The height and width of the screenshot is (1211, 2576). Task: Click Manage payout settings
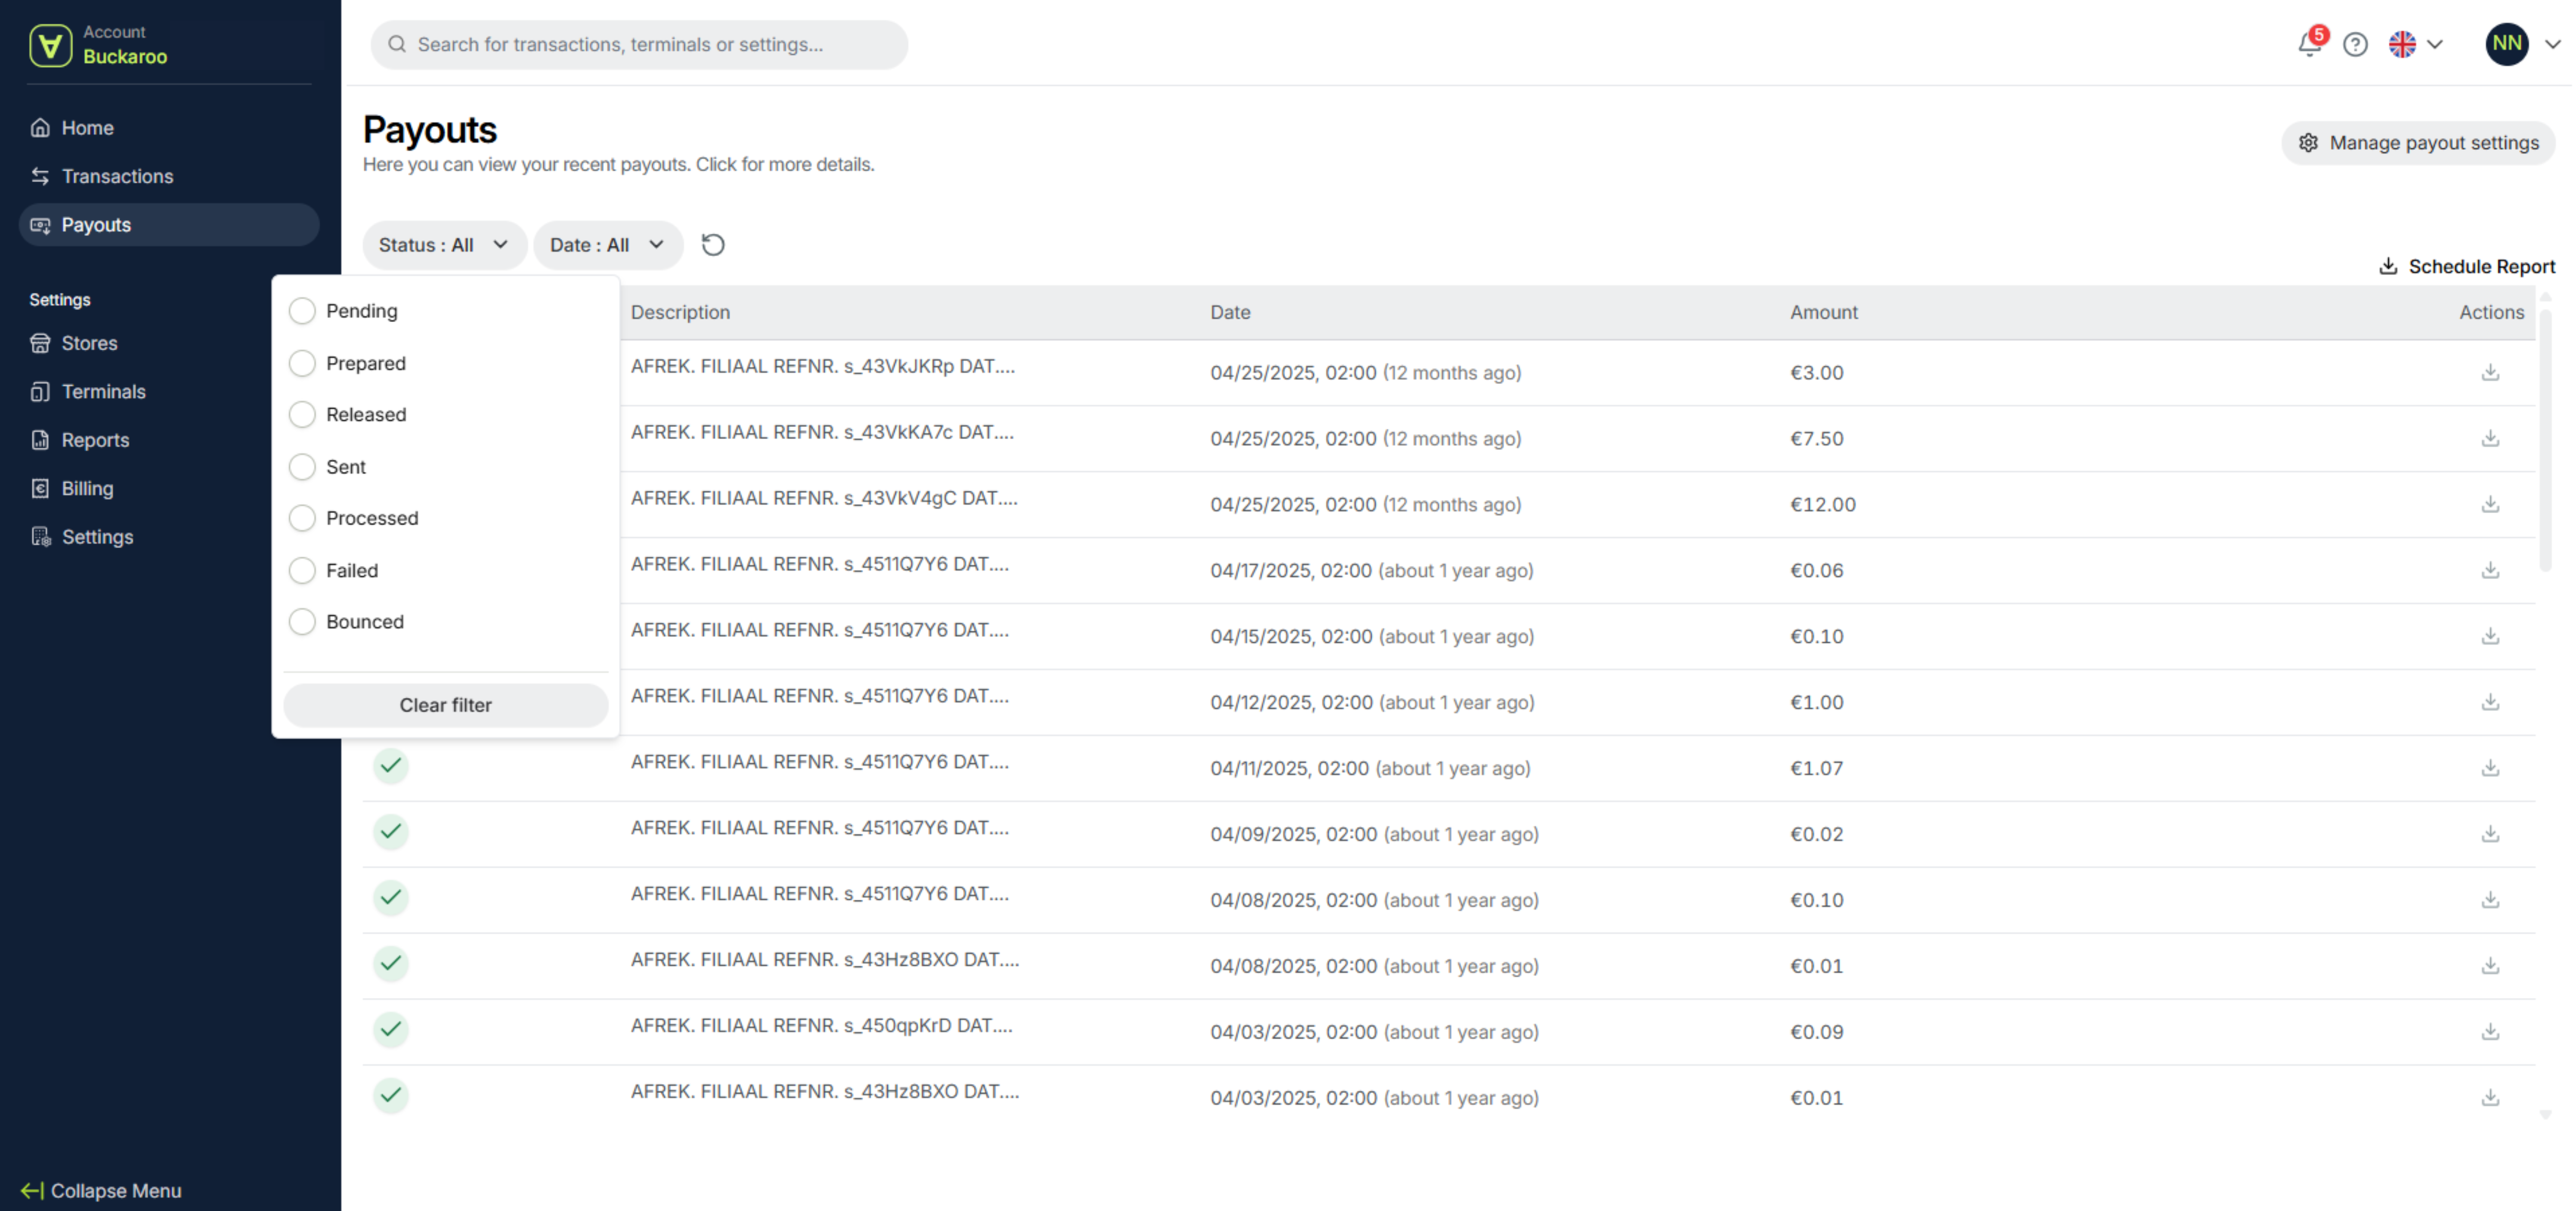point(2417,143)
